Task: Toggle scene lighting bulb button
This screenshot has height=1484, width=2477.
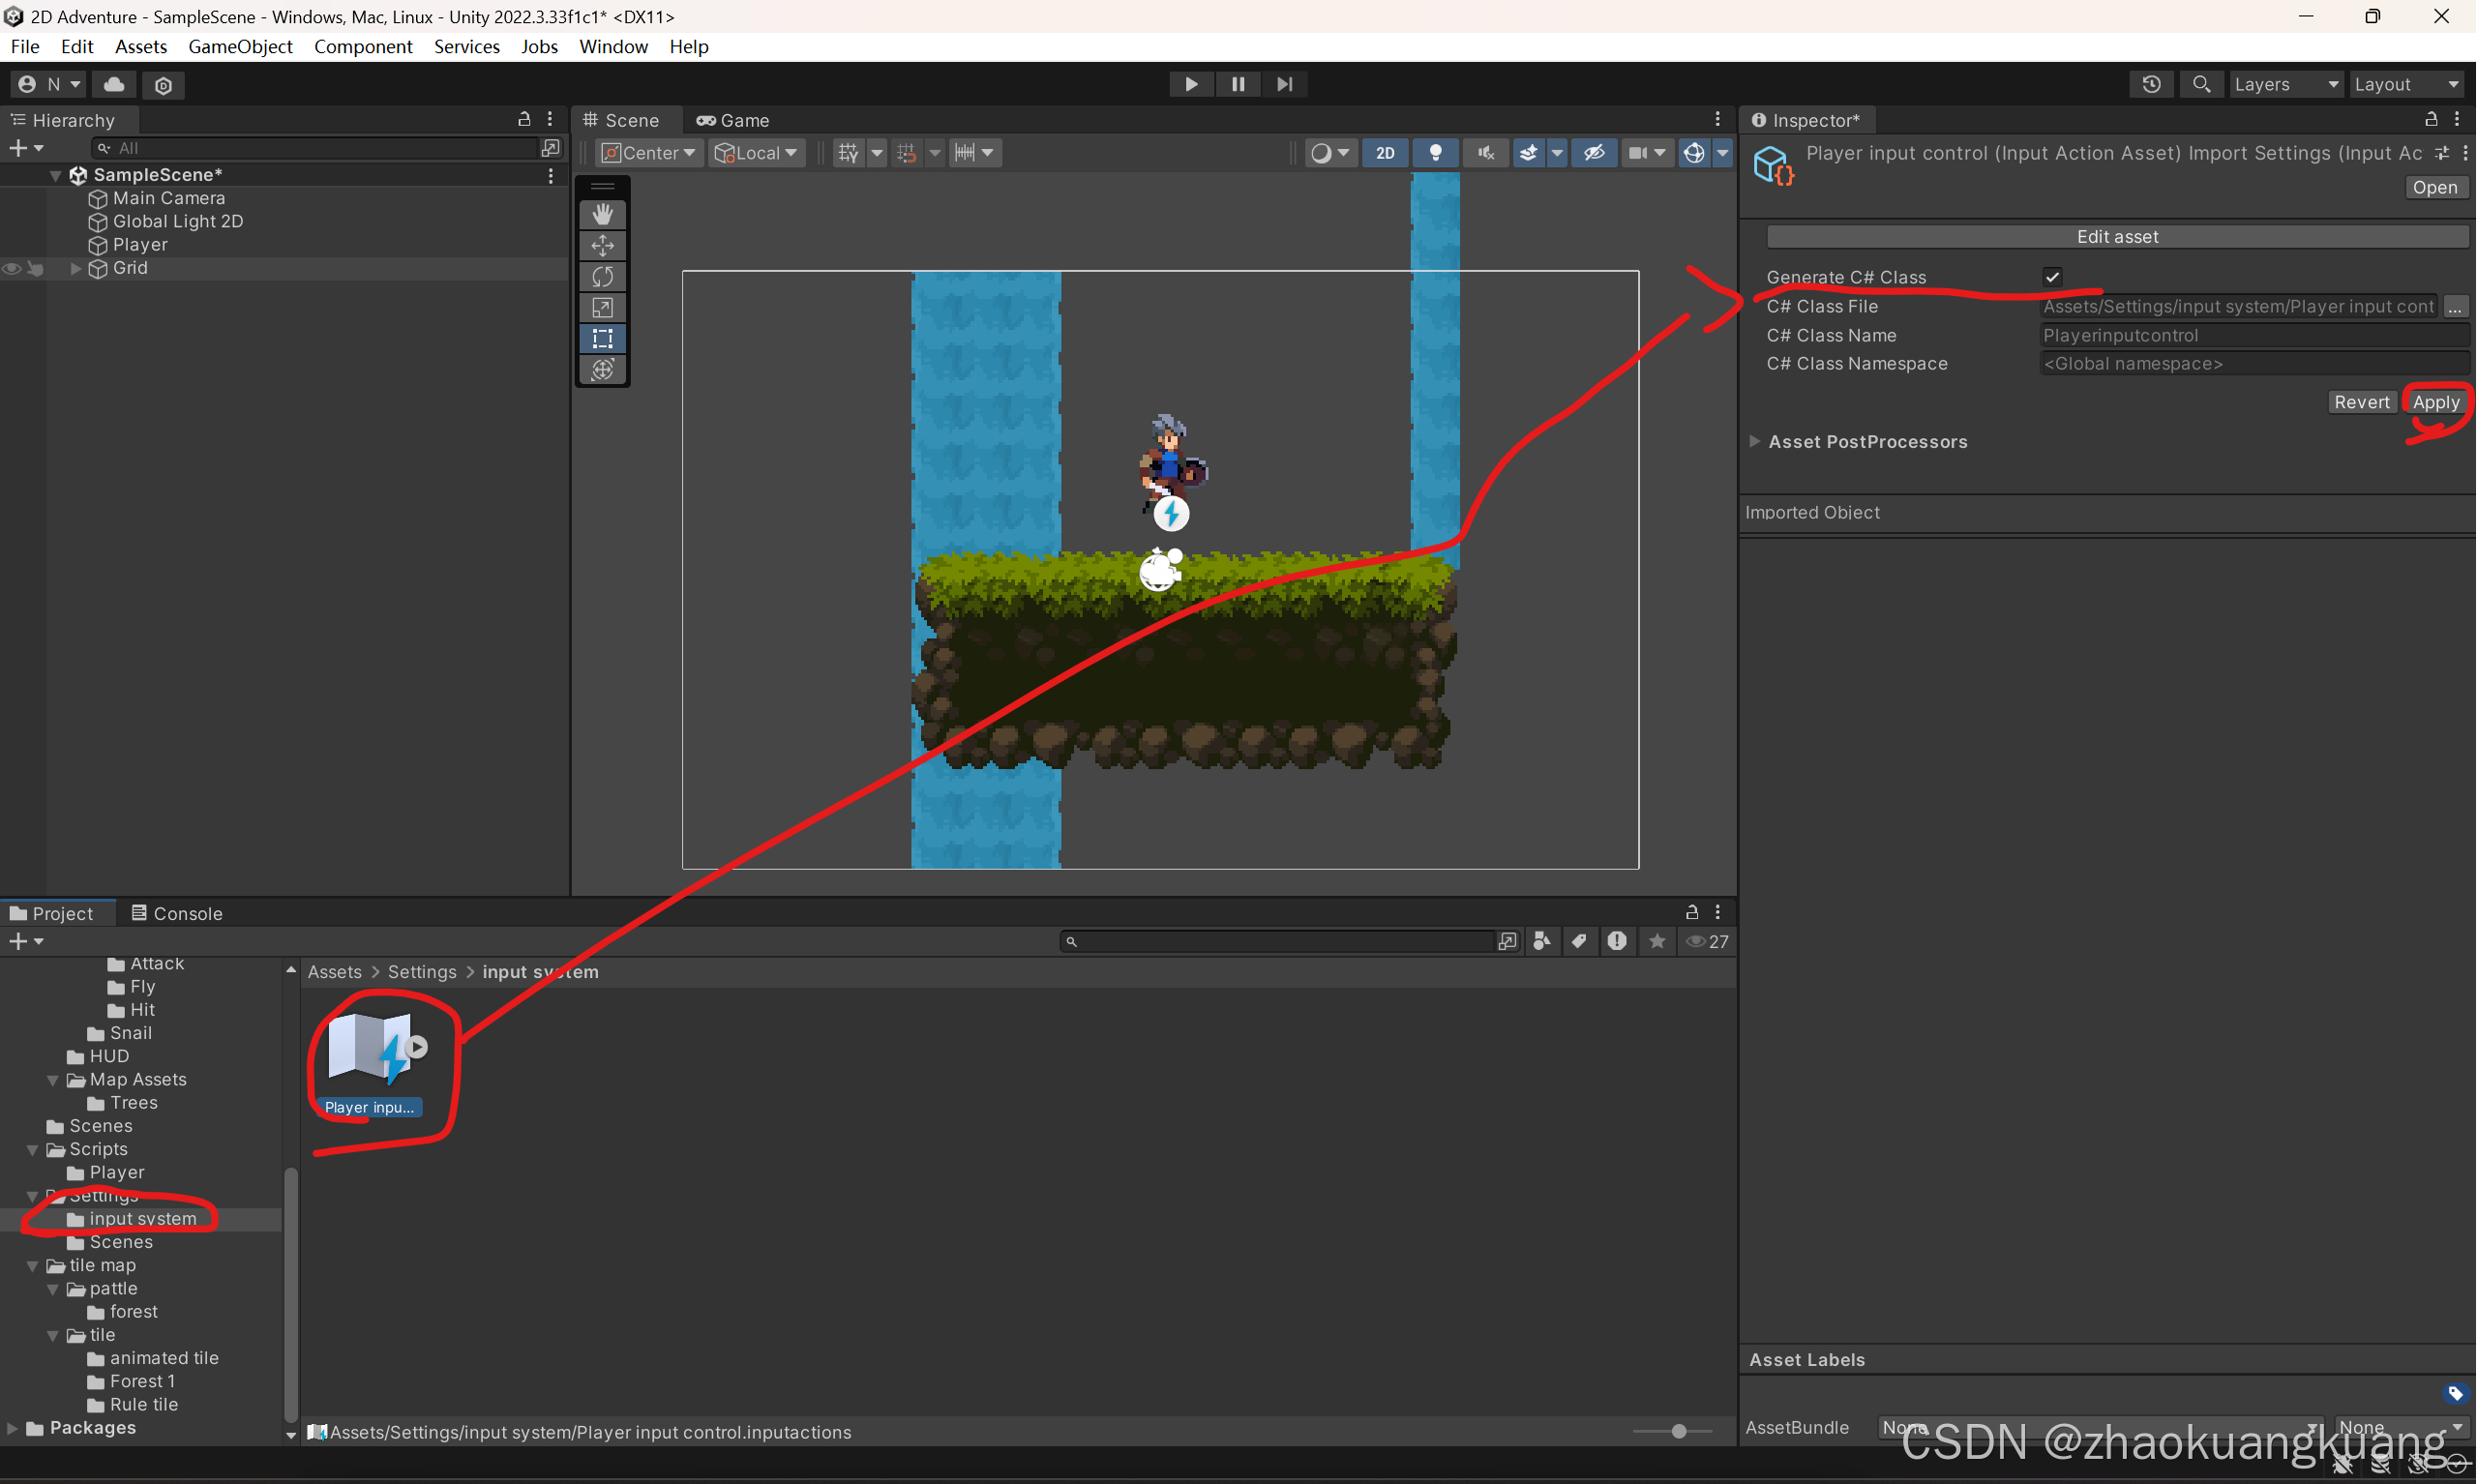Action: pyautogui.click(x=1435, y=153)
